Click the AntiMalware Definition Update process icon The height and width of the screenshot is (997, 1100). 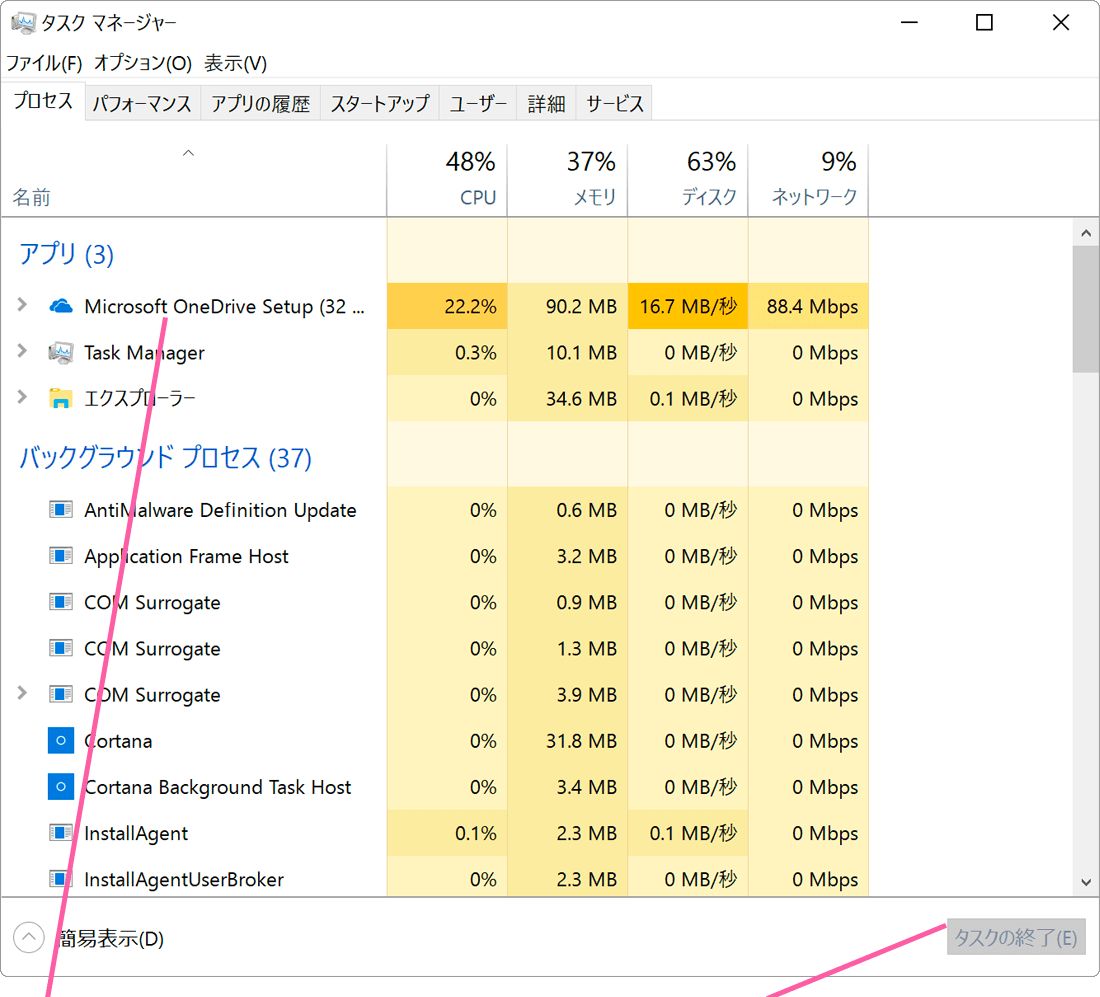(61, 509)
